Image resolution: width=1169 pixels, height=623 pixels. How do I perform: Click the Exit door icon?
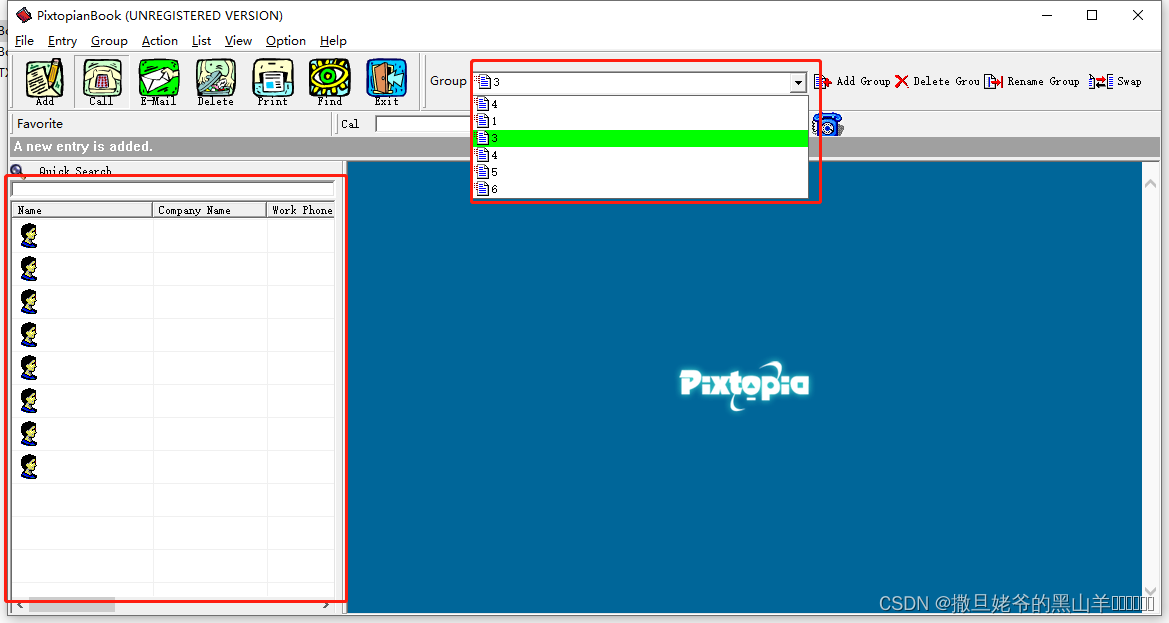(x=386, y=81)
